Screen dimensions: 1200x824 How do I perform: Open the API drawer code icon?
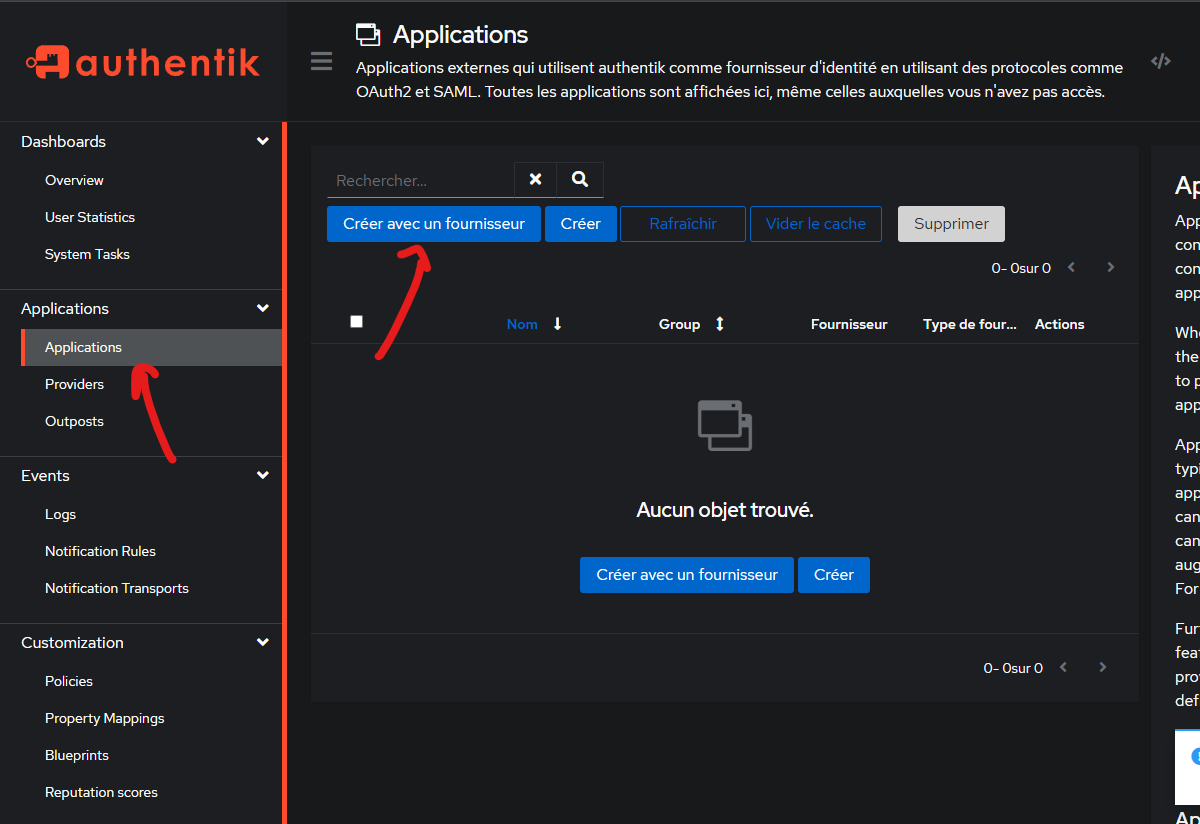[x=1160, y=61]
